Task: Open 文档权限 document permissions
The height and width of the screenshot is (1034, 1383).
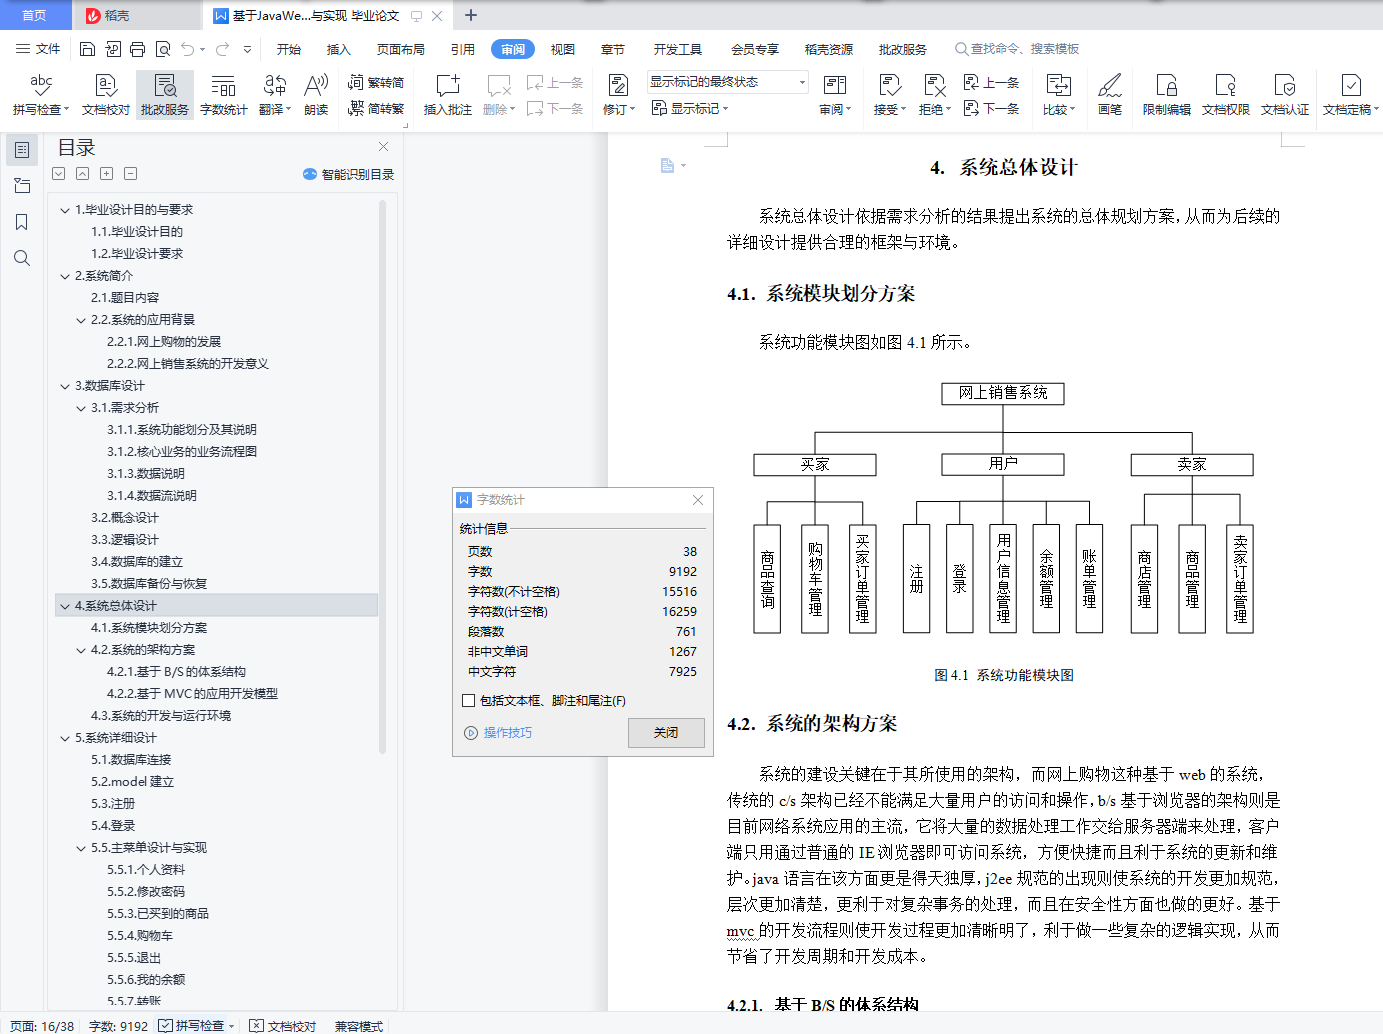Action: 1226,95
